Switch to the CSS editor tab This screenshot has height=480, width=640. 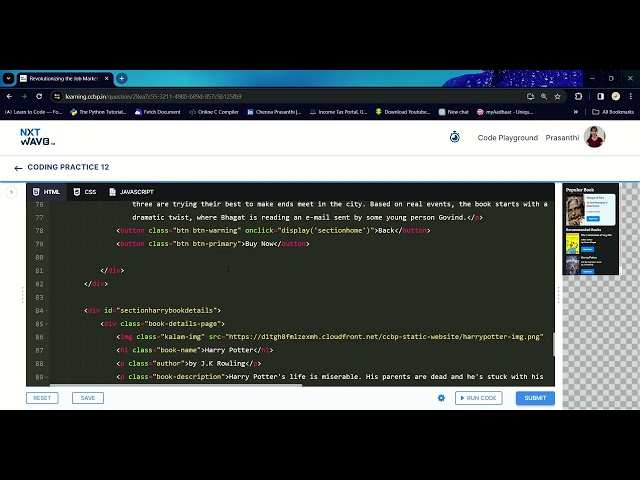pos(85,192)
